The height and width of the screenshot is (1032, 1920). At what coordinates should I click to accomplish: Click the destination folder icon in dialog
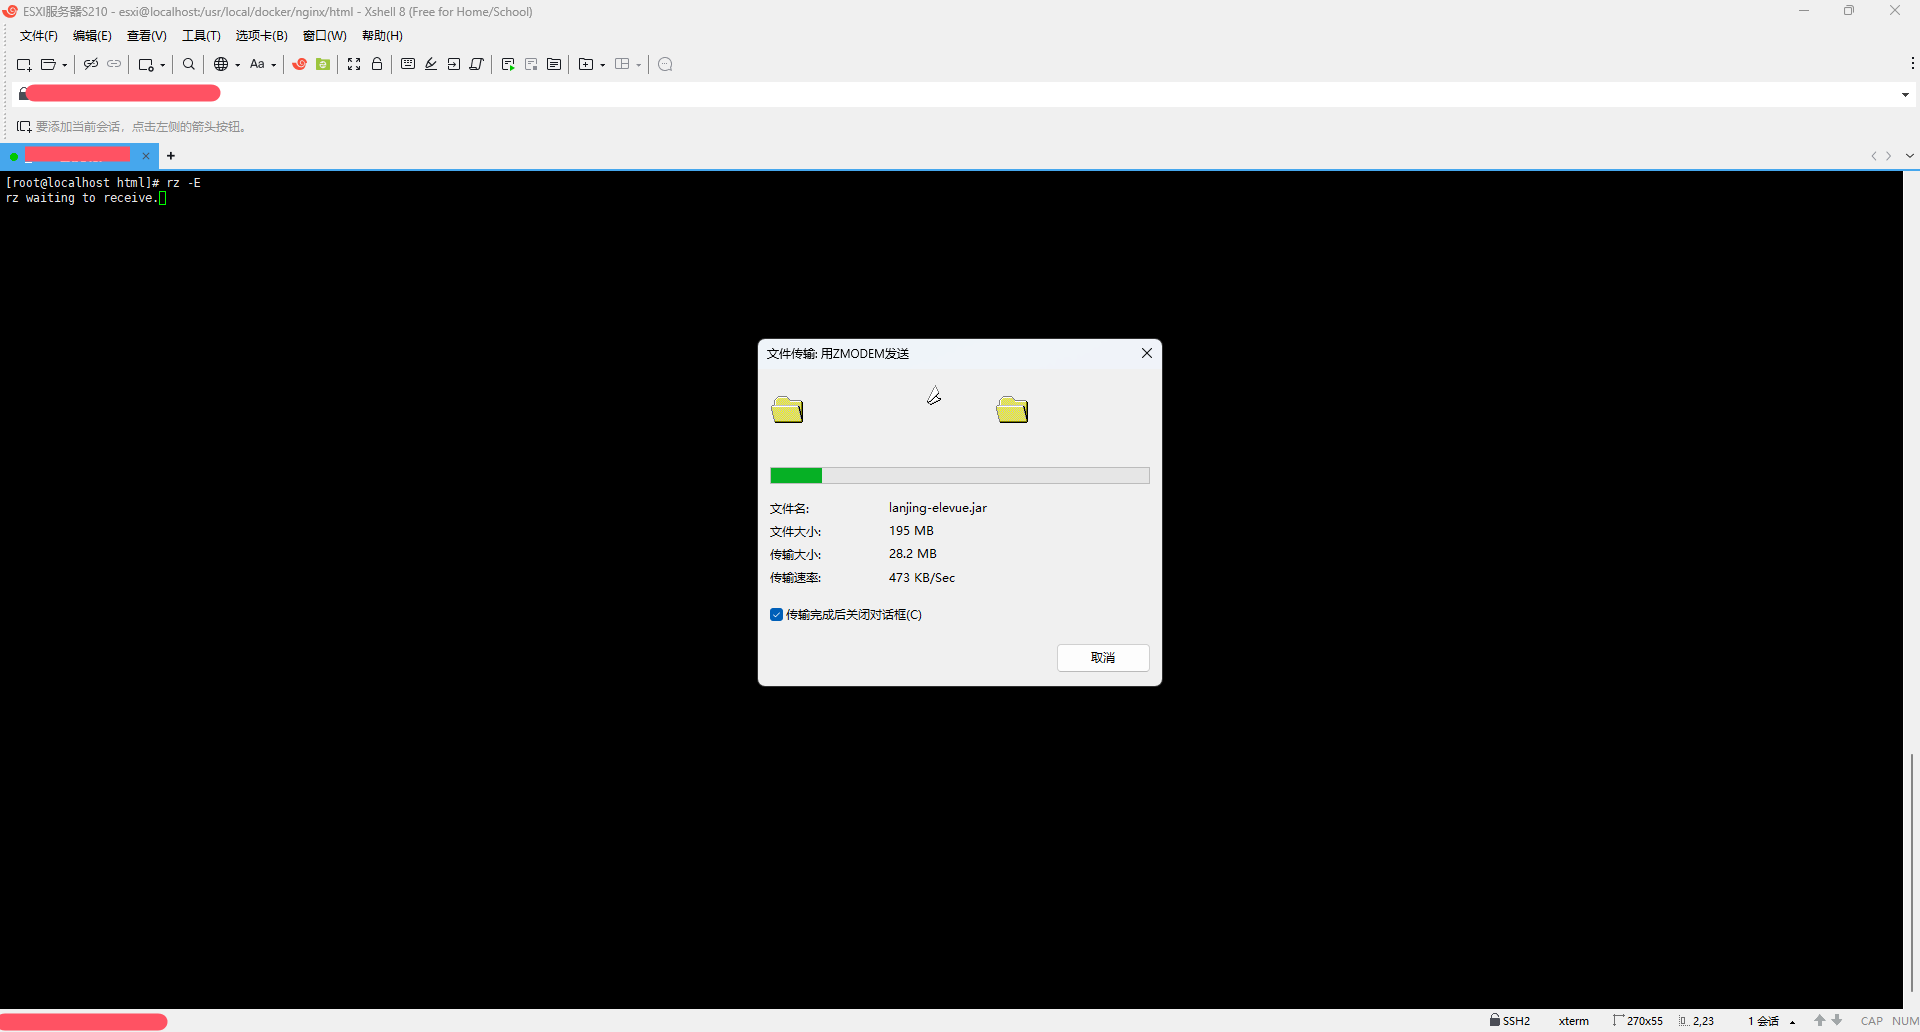click(1012, 409)
